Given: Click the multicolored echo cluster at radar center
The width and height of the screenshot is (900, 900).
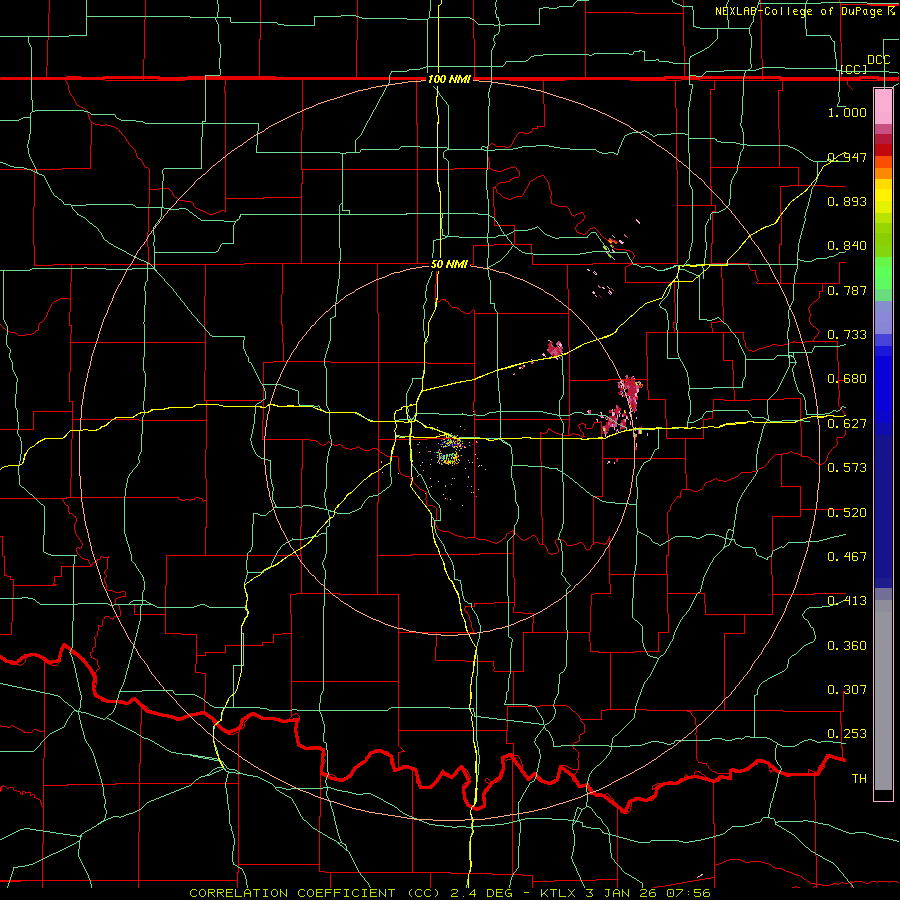Looking at the screenshot, I should pyautogui.click(x=449, y=451).
